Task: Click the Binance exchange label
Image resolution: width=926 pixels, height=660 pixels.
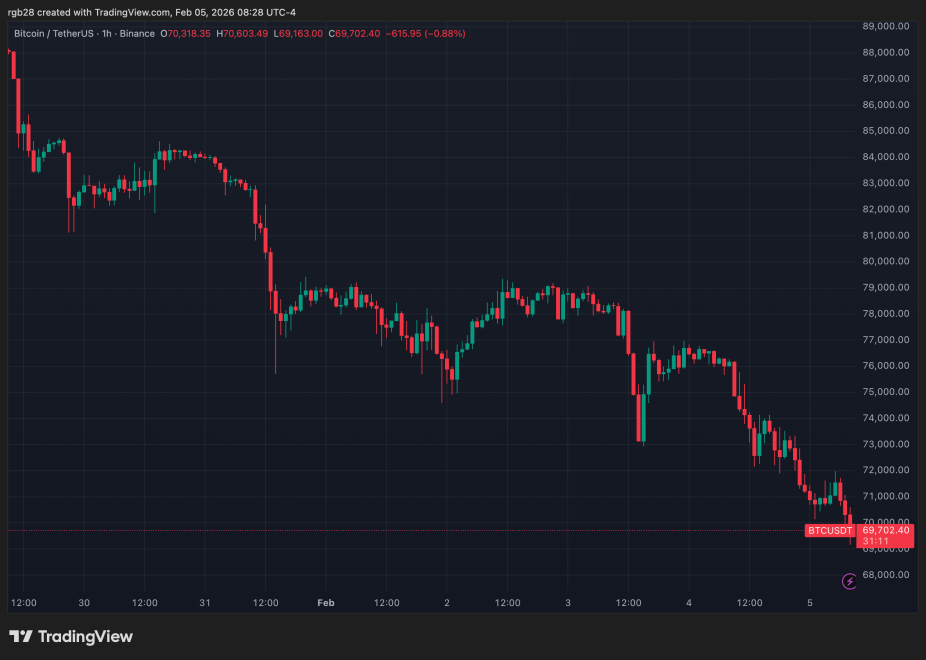Action: coord(138,33)
